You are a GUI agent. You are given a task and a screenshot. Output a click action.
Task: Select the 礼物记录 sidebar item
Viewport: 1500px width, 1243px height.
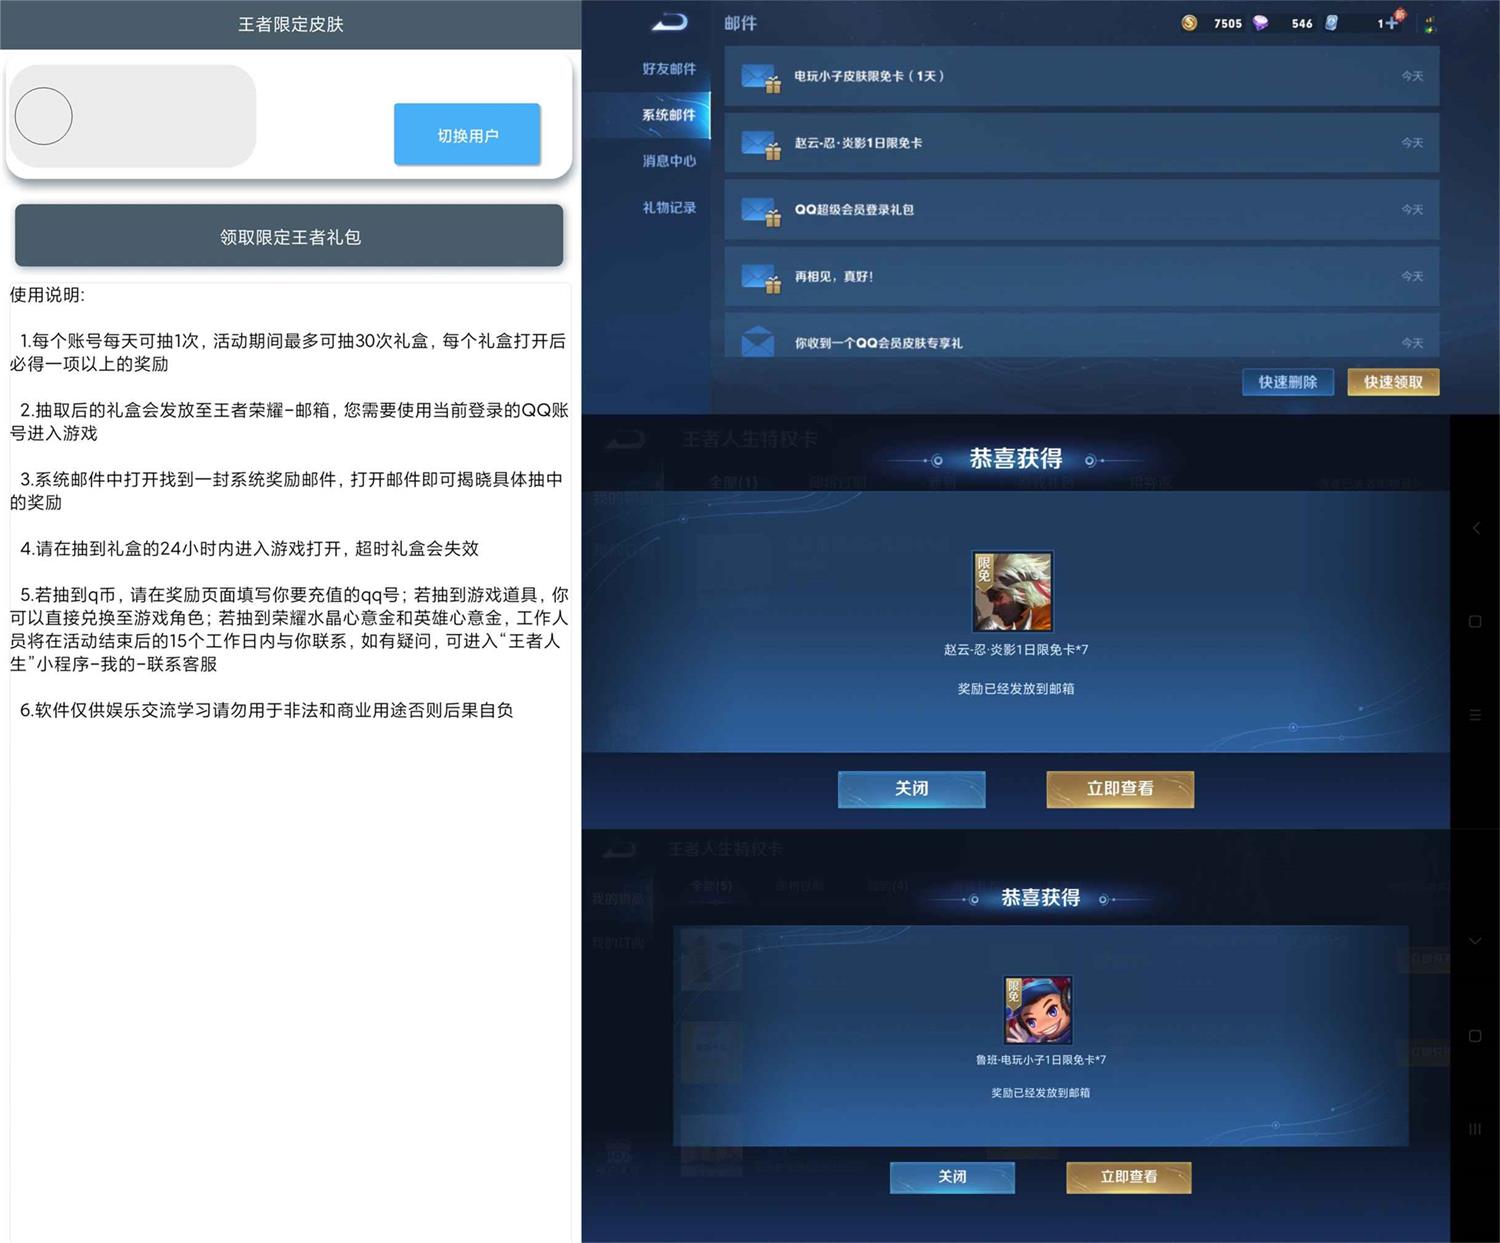tap(668, 208)
